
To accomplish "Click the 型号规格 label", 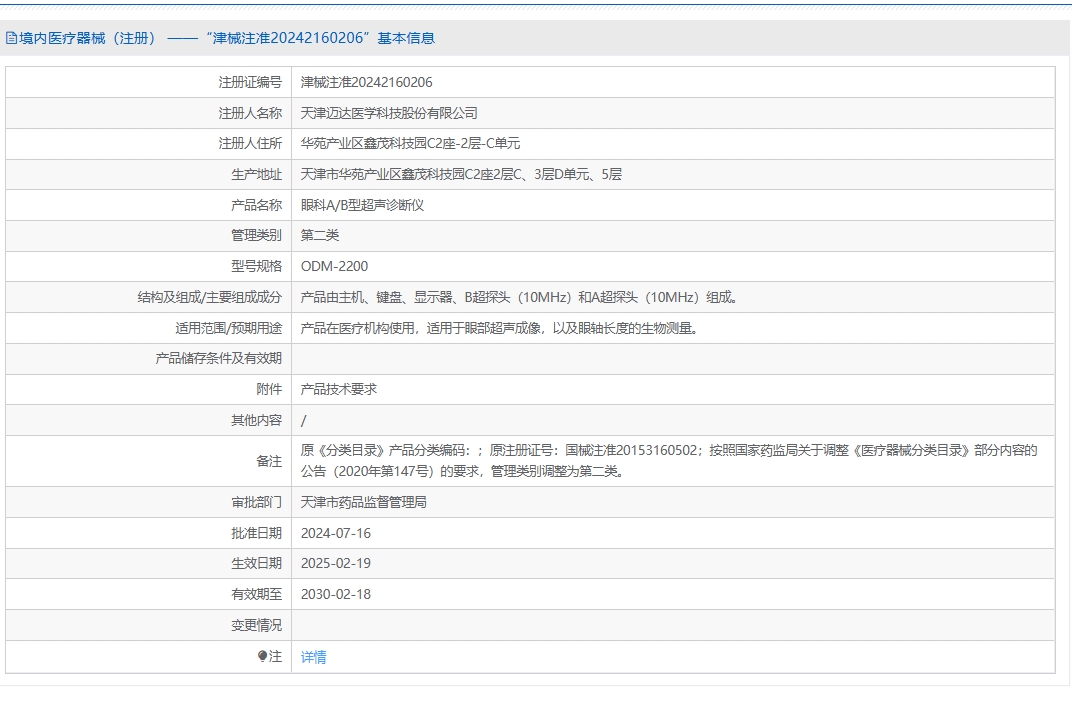I will [x=256, y=266].
